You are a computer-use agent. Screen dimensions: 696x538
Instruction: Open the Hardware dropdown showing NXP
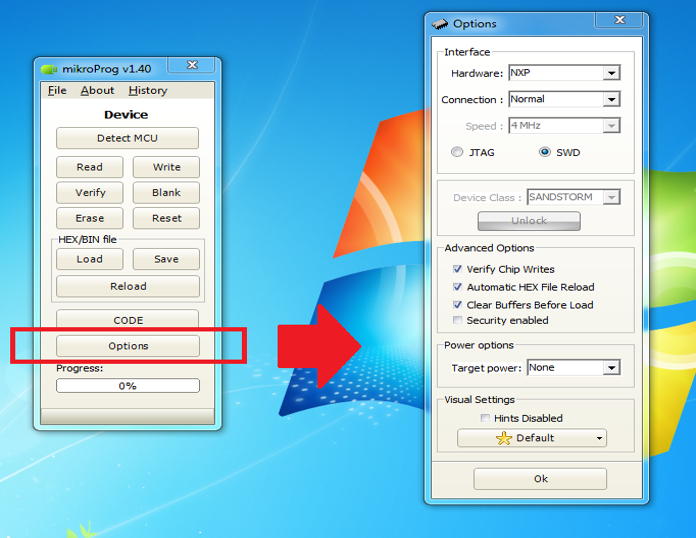(x=611, y=73)
